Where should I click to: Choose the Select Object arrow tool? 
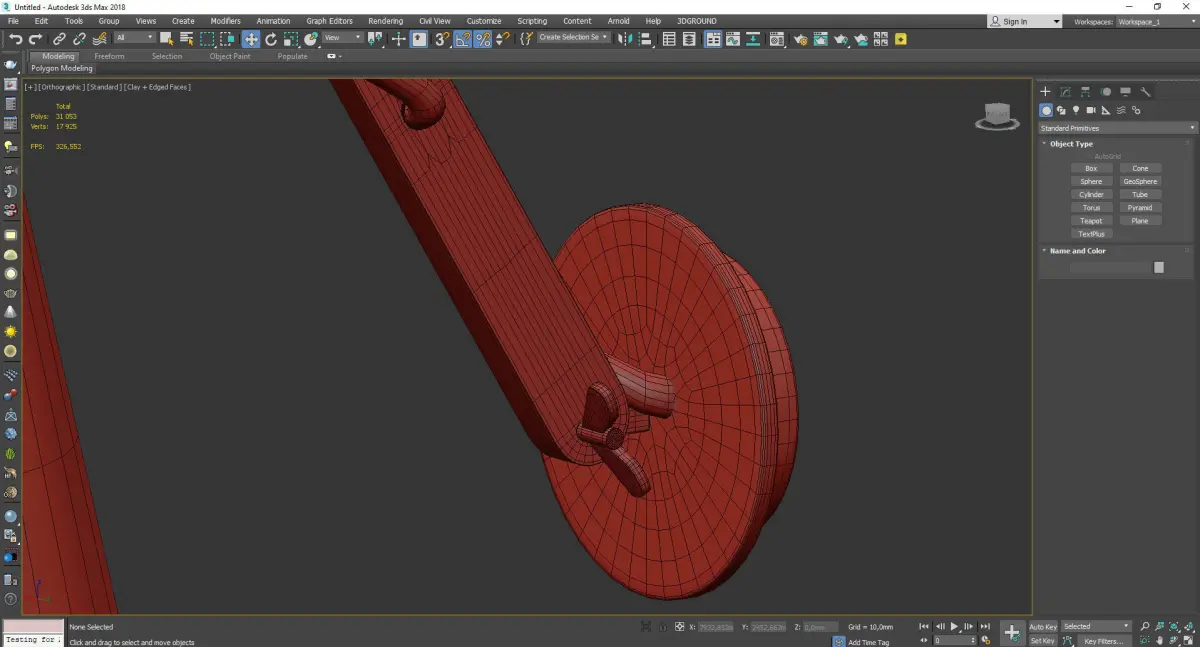(166, 39)
